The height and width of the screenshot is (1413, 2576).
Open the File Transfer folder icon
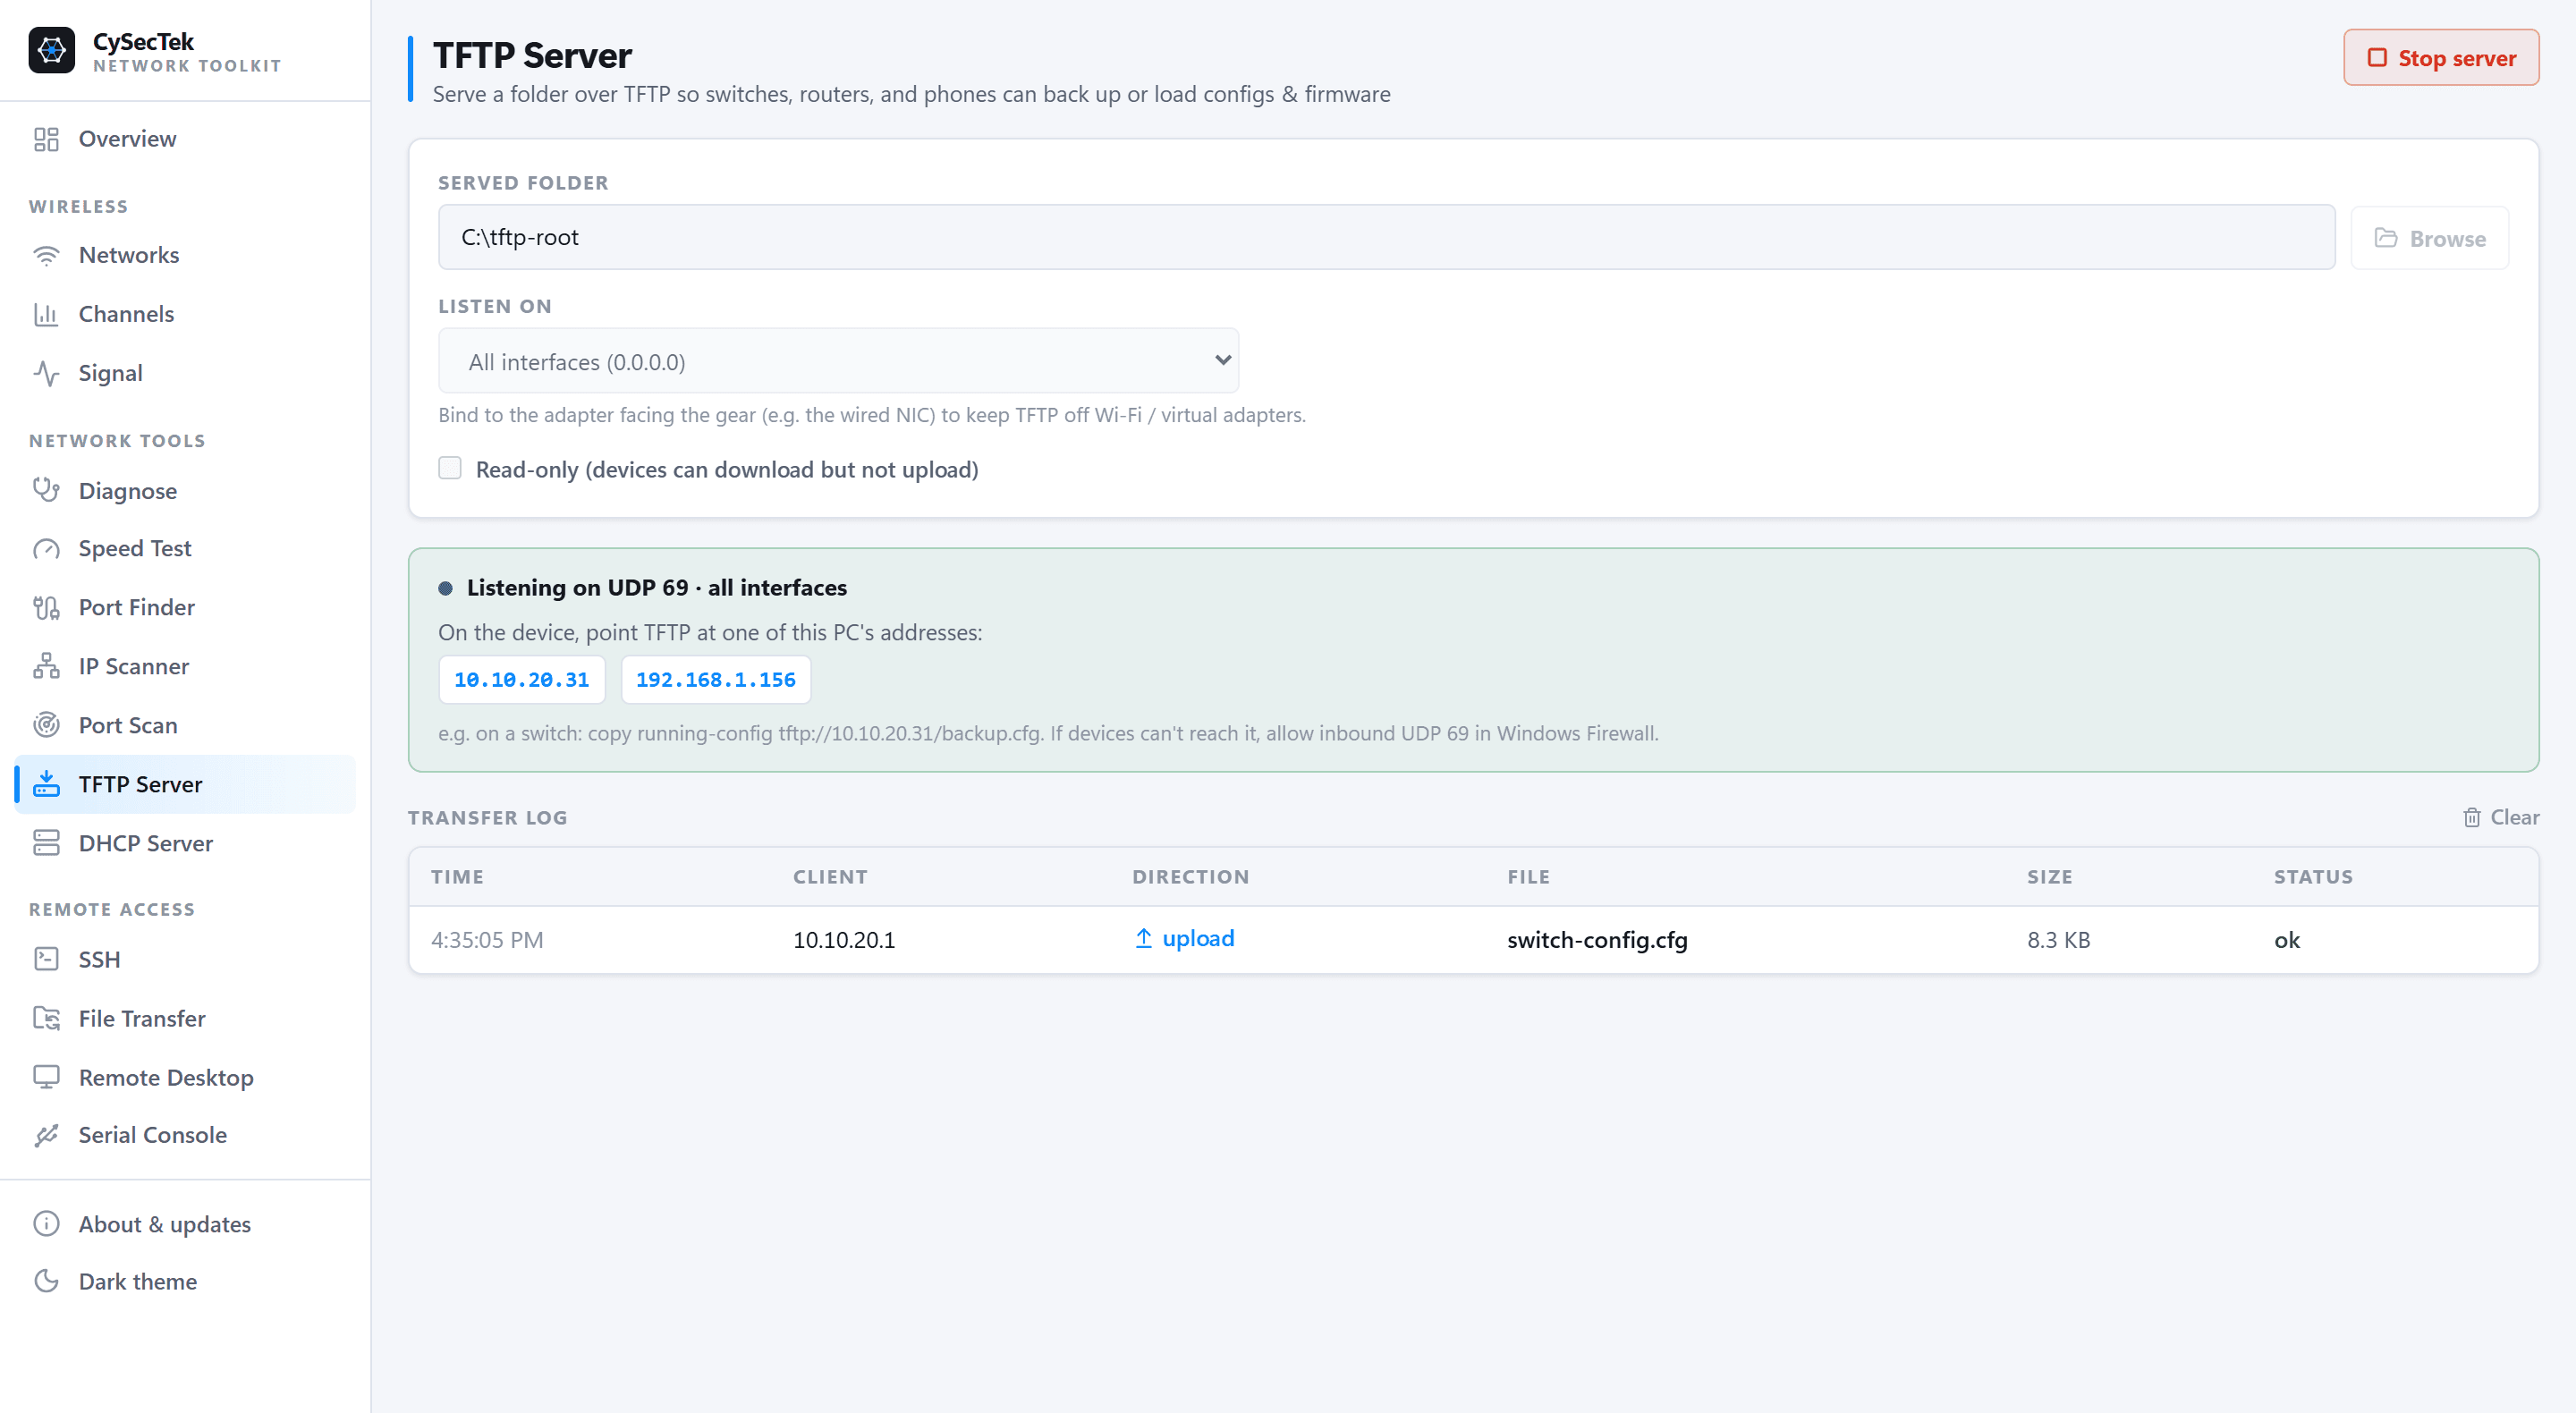point(46,1018)
